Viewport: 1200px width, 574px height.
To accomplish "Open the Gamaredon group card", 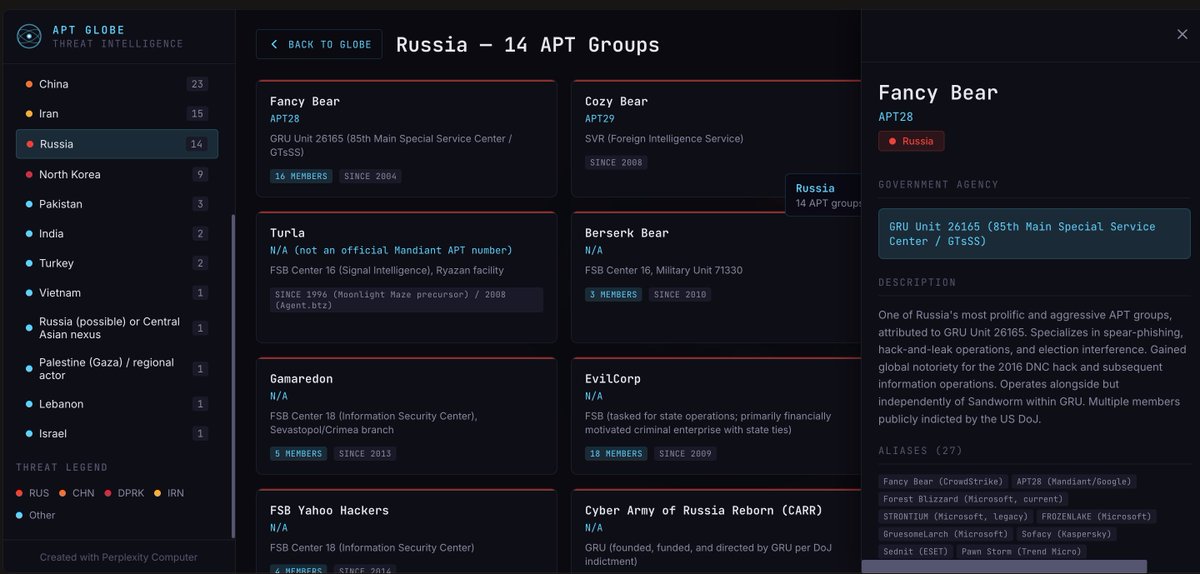I will [x=406, y=416].
